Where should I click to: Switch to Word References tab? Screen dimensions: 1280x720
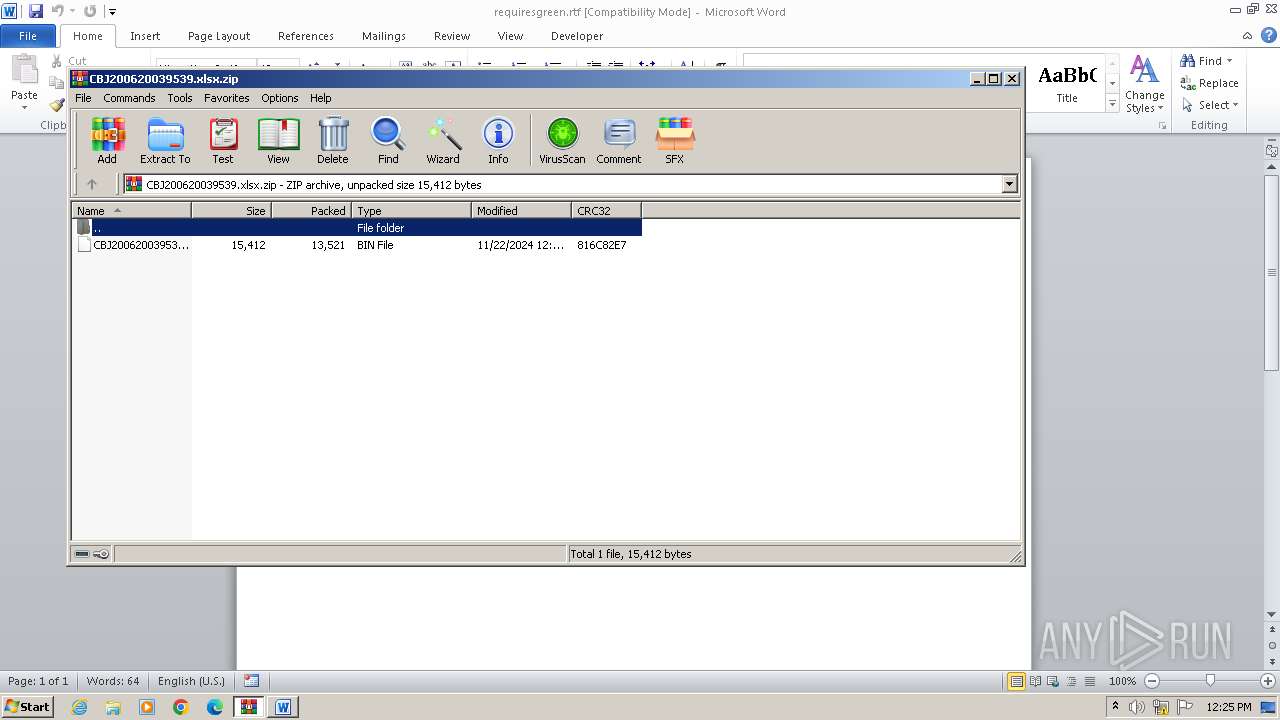306,36
